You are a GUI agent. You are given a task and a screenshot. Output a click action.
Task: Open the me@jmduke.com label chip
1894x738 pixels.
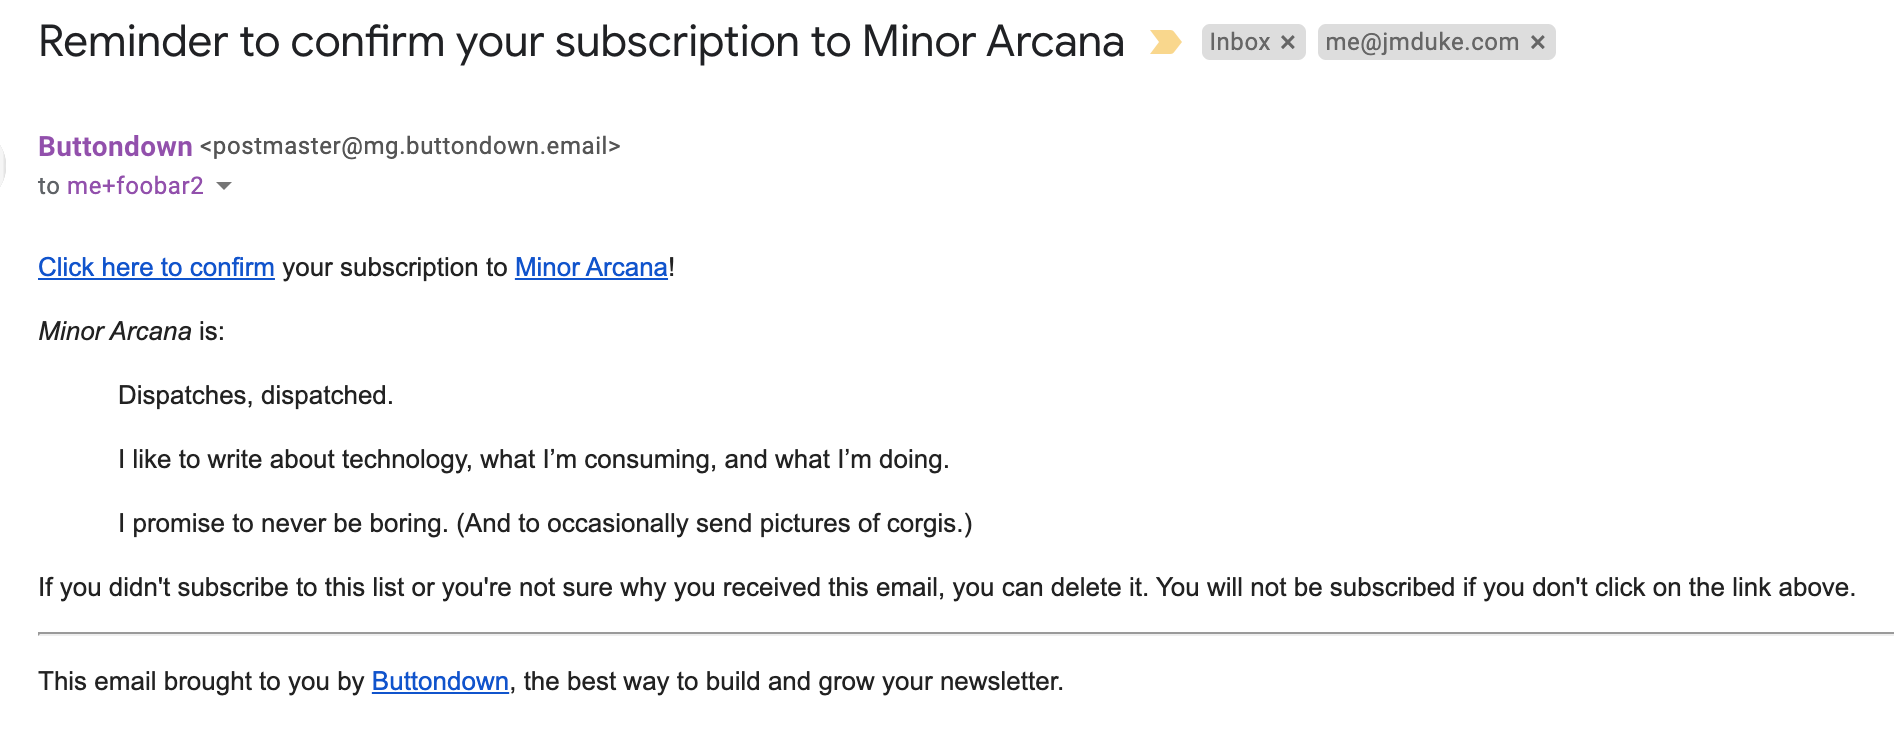click(1421, 42)
